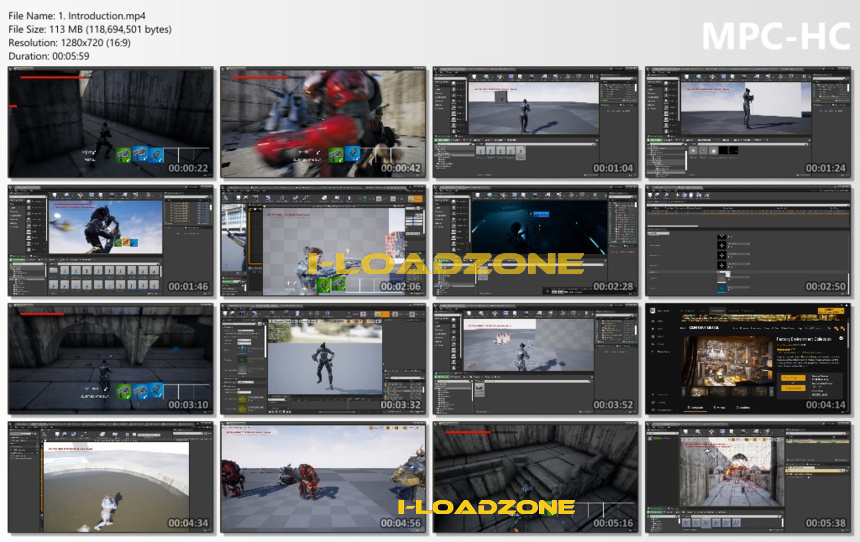Click the 'Resolution: 1280x720 (16:9)' line

tap(70, 42)
